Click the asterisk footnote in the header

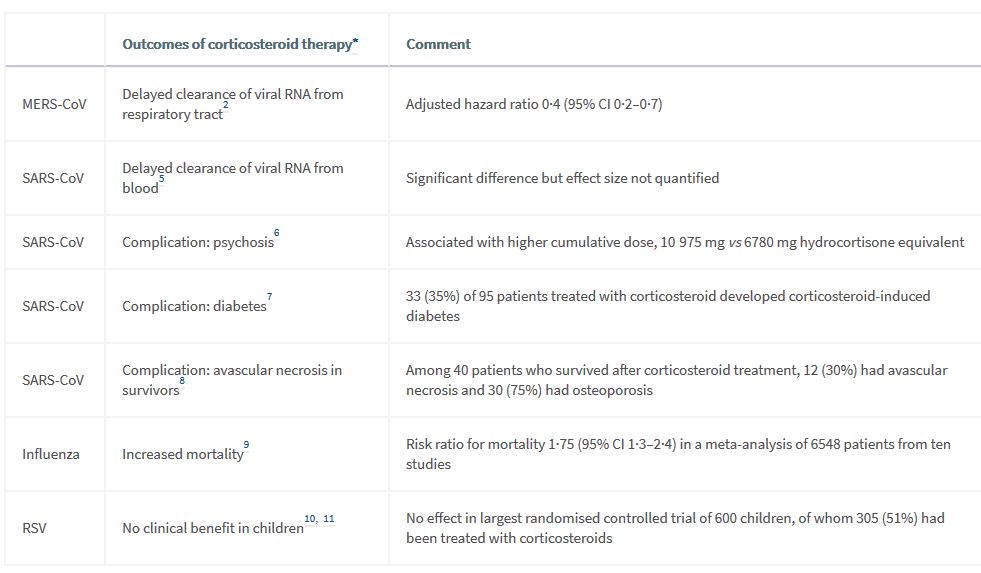355,43
